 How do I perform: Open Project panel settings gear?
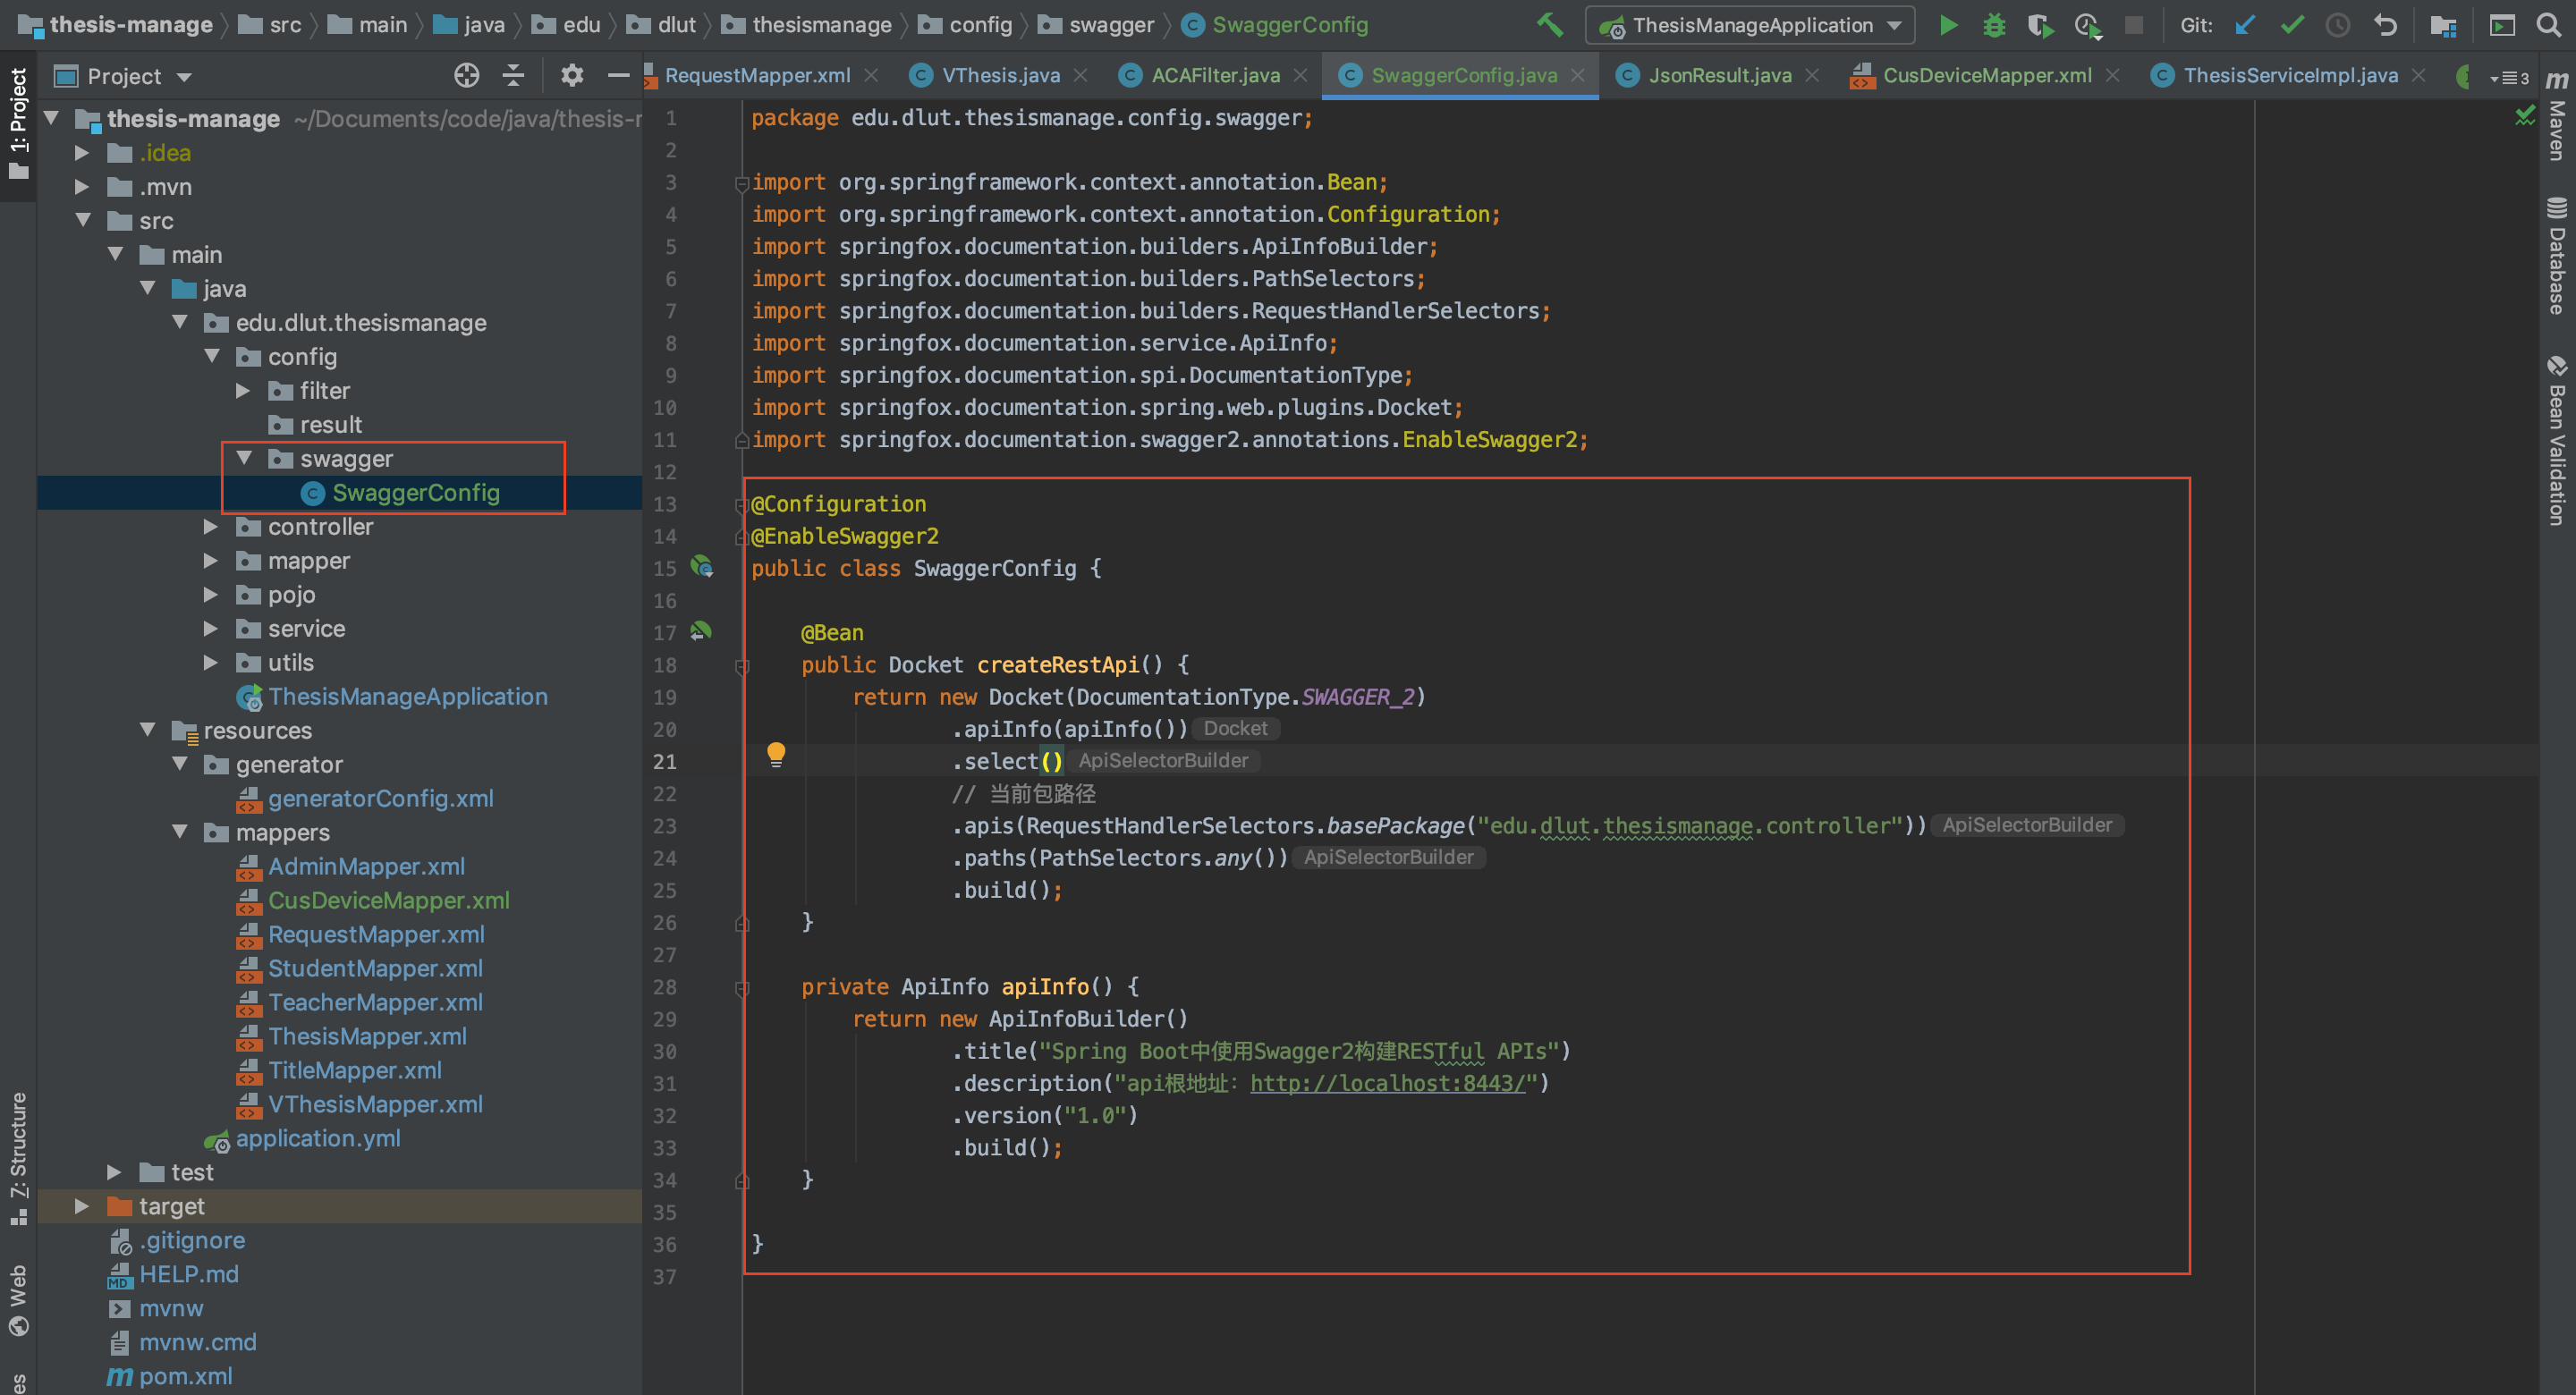pos(571,76)
